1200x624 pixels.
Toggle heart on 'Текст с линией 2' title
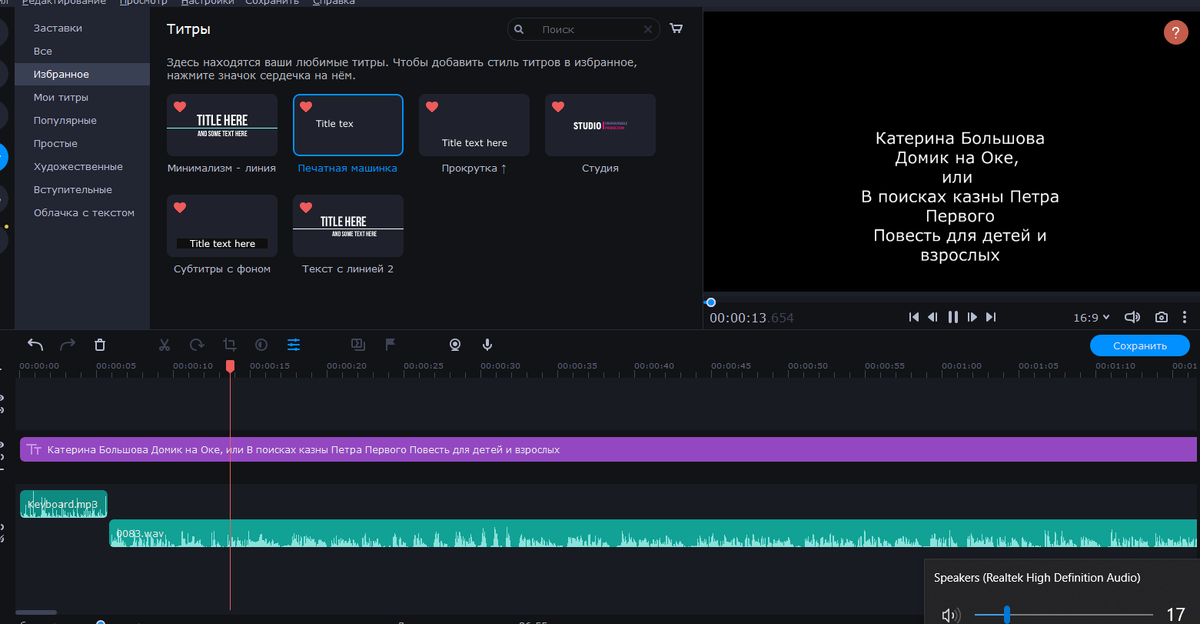[x=306, y=208]
